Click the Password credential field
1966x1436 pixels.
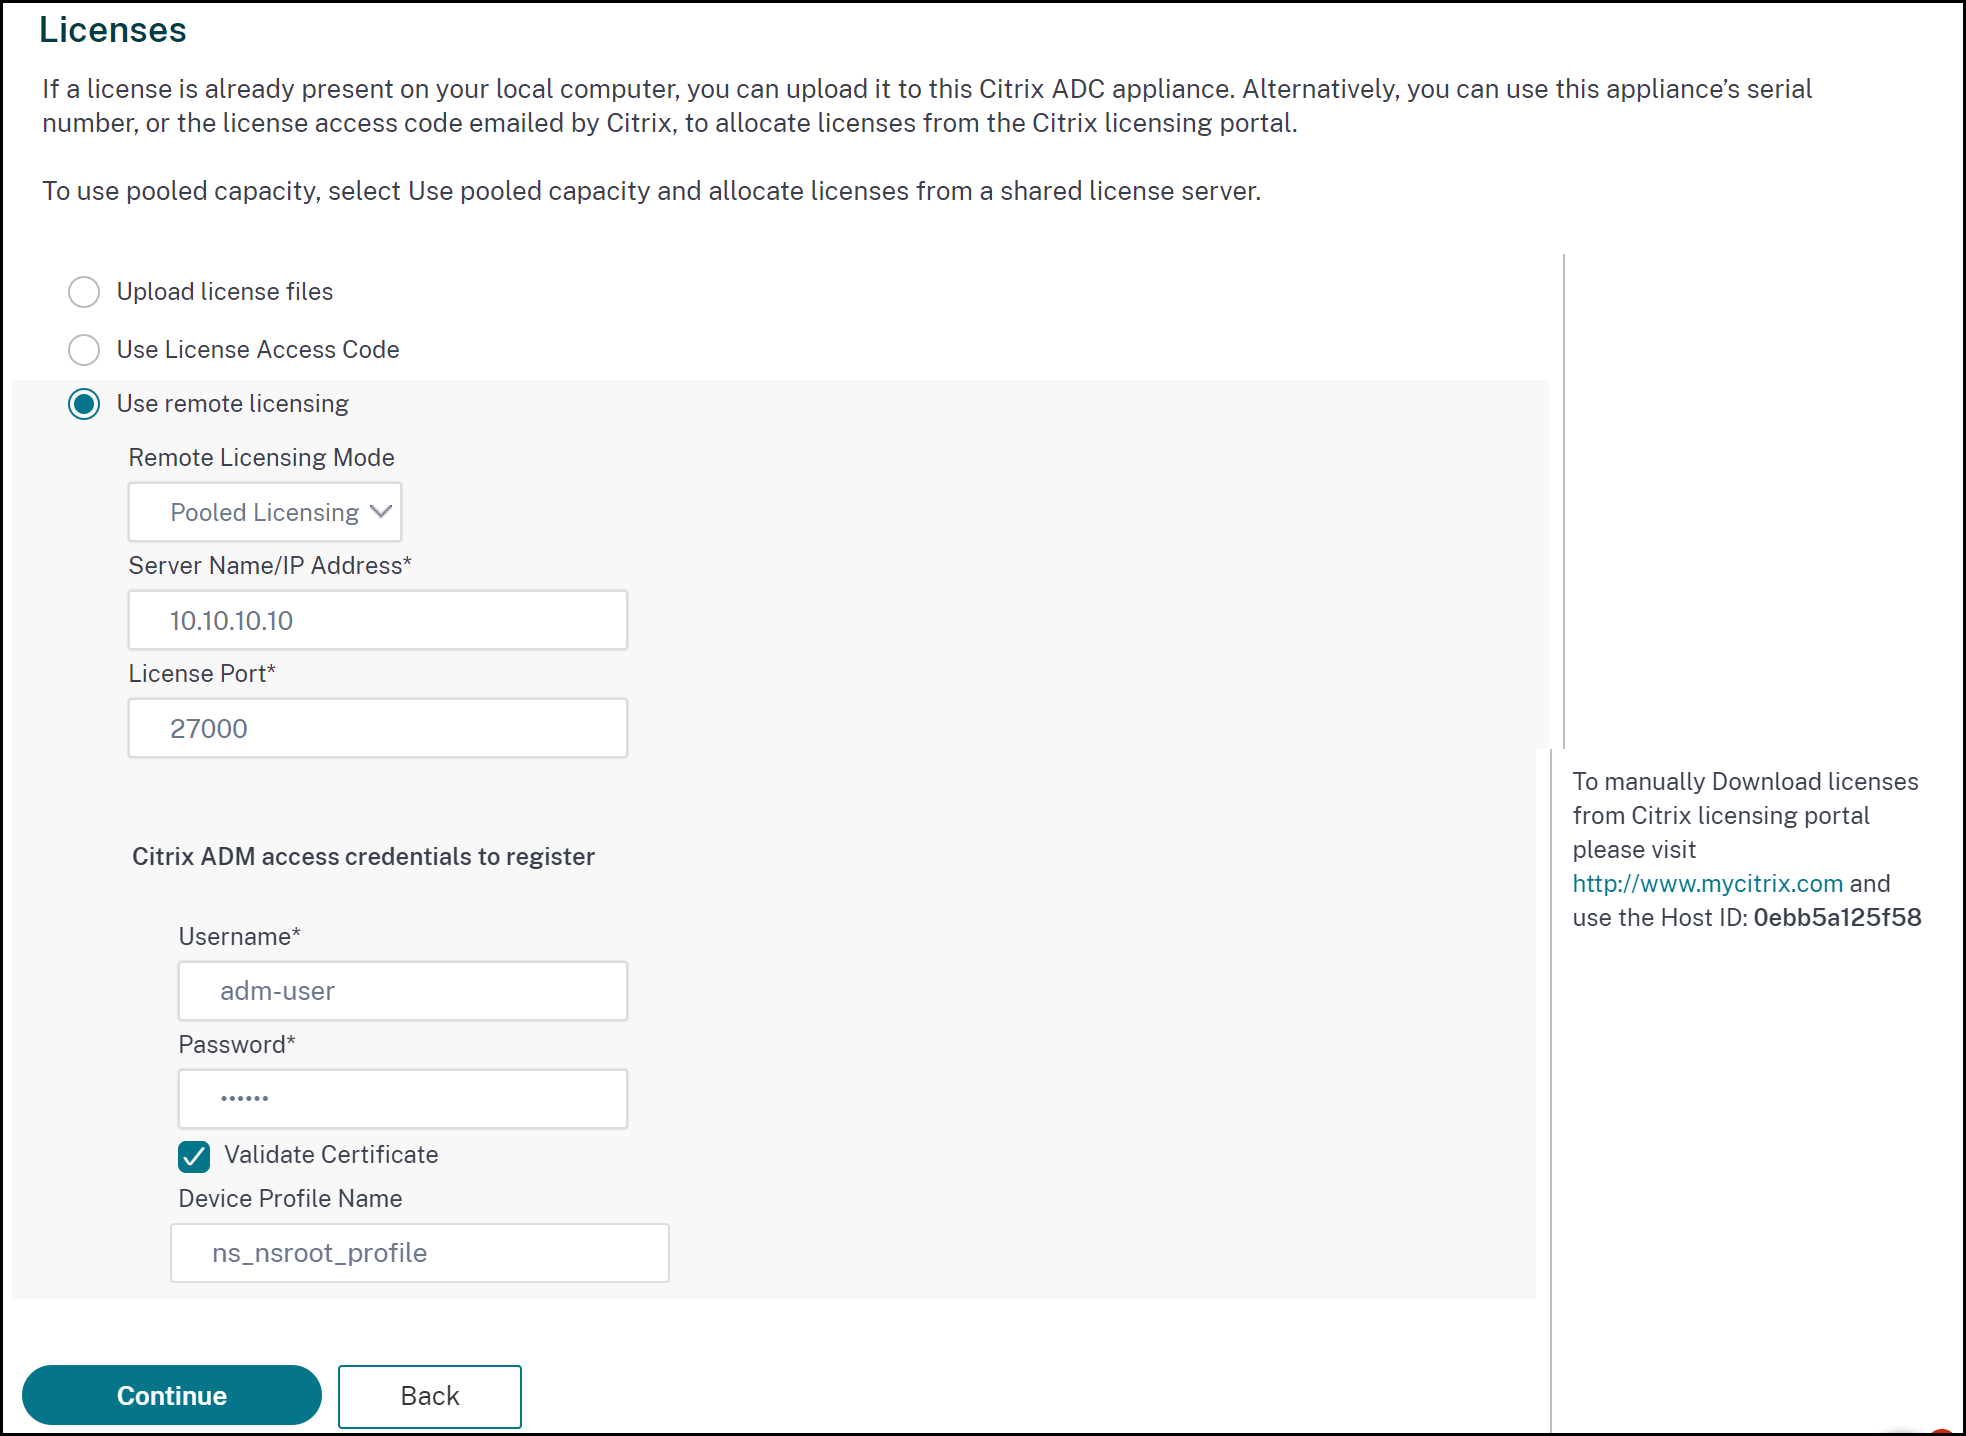click(x=406, y=1099)
